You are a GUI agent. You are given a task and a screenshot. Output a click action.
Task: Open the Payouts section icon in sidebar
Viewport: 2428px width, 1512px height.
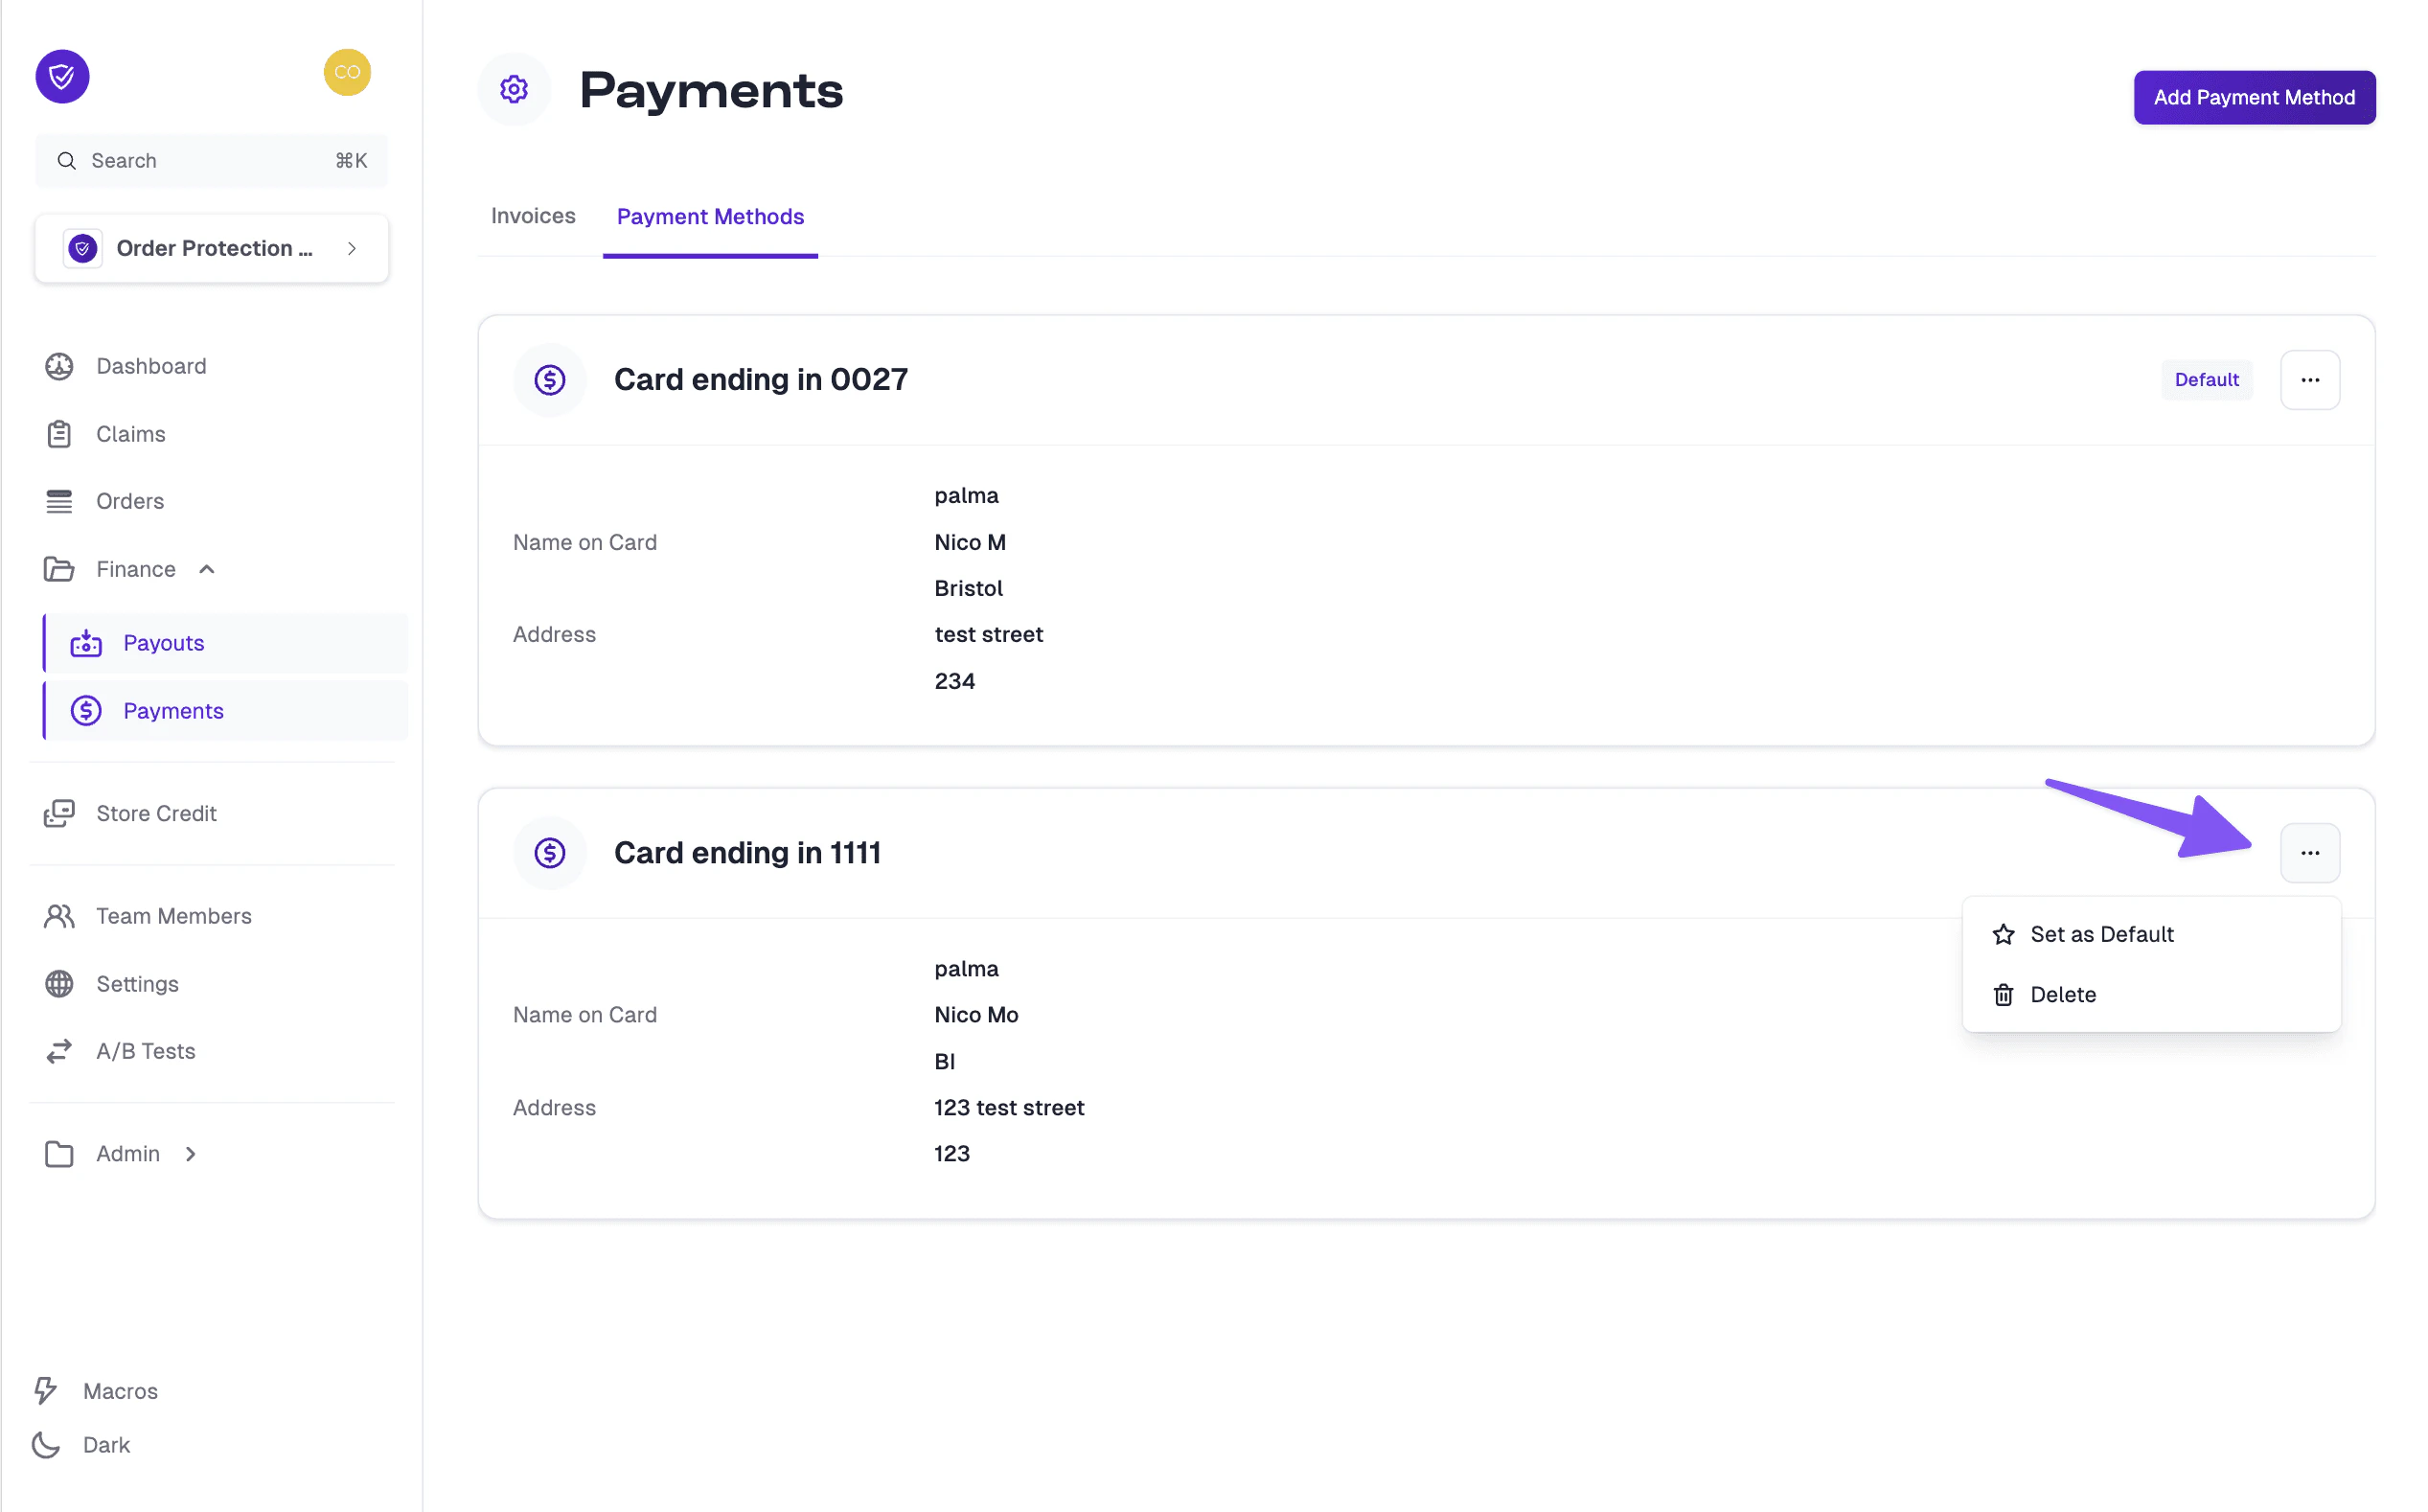[x=86, y=643]
